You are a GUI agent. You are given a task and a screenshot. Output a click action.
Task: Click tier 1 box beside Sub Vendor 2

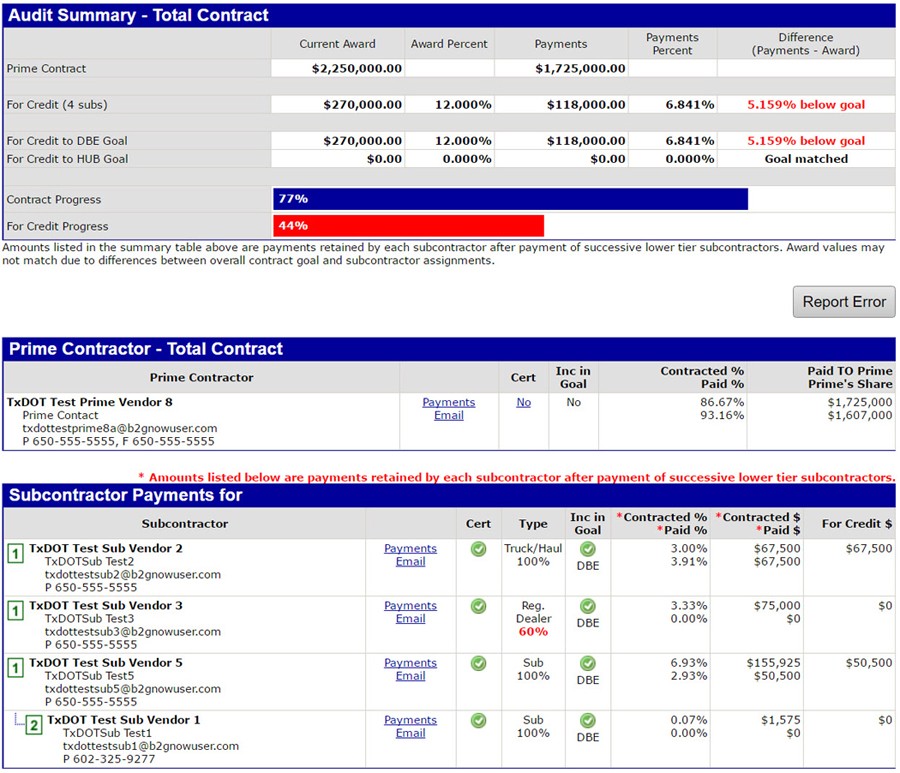point(15,553)
